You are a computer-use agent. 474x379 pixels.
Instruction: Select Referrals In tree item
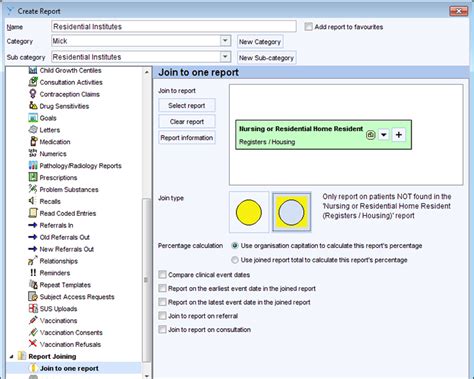56,225
